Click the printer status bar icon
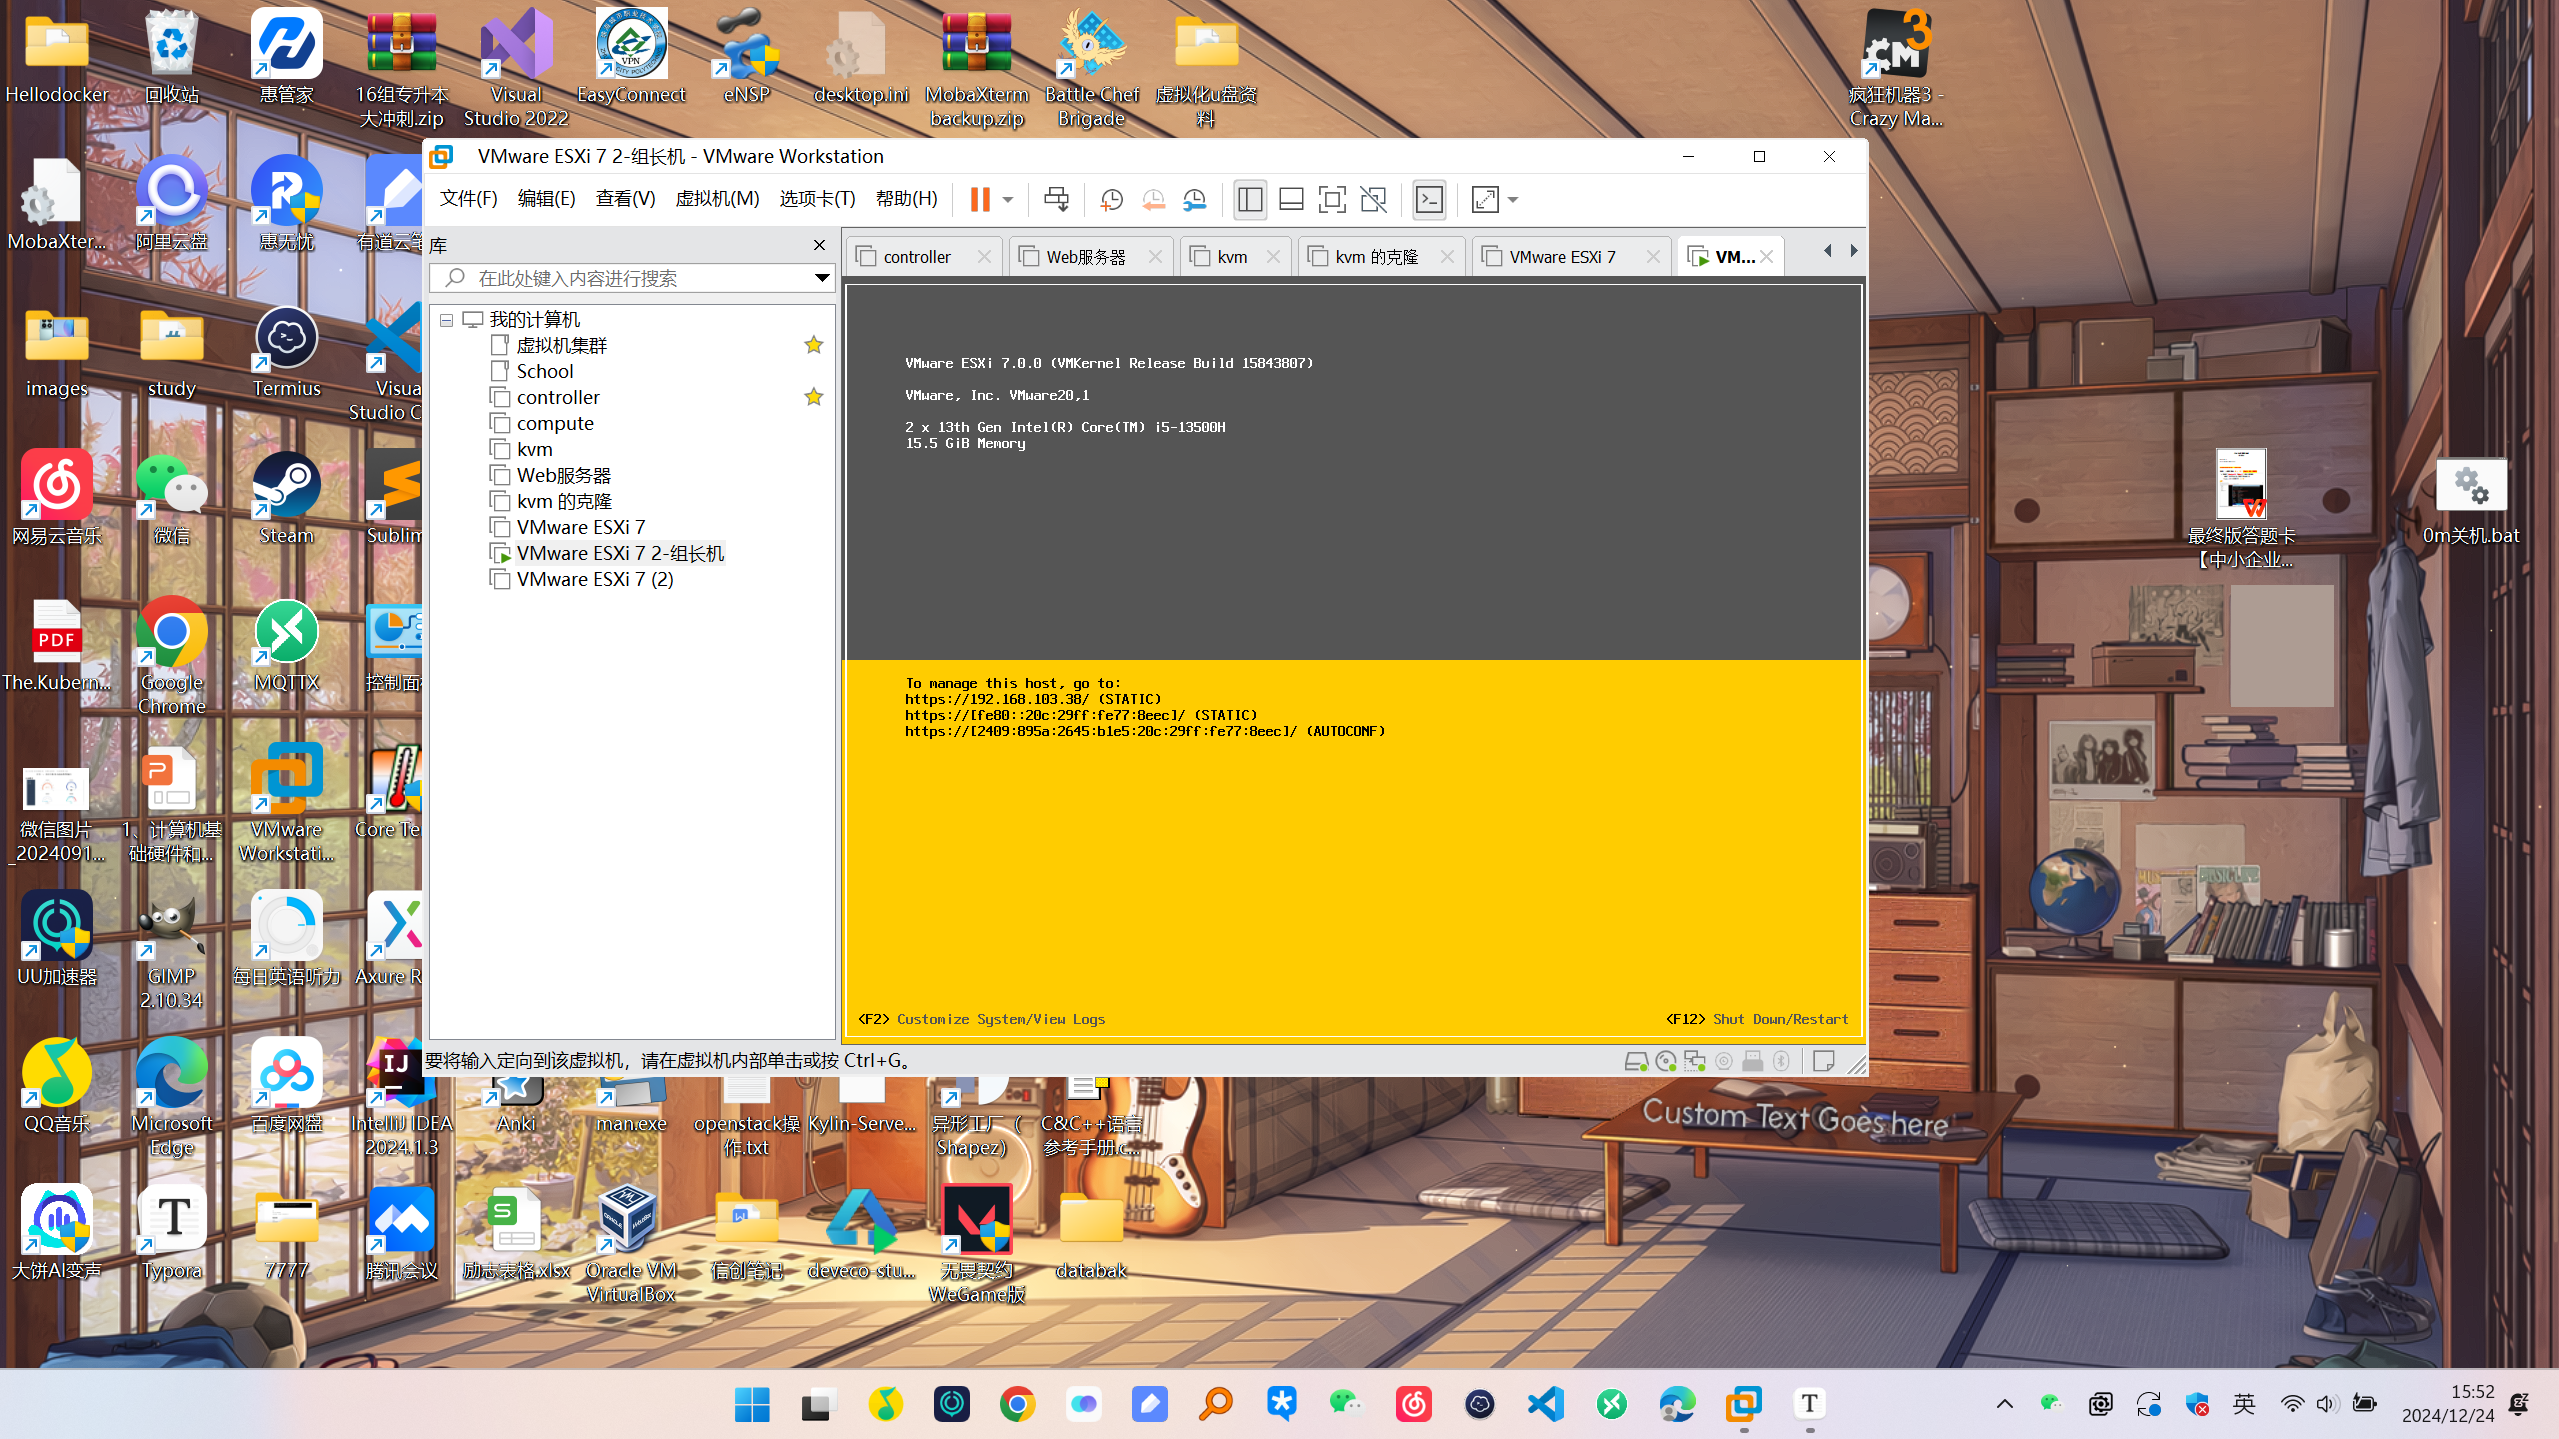Image resolution: width=2559 pixels, height=1439 pixels. (x=1752, y=1061)
